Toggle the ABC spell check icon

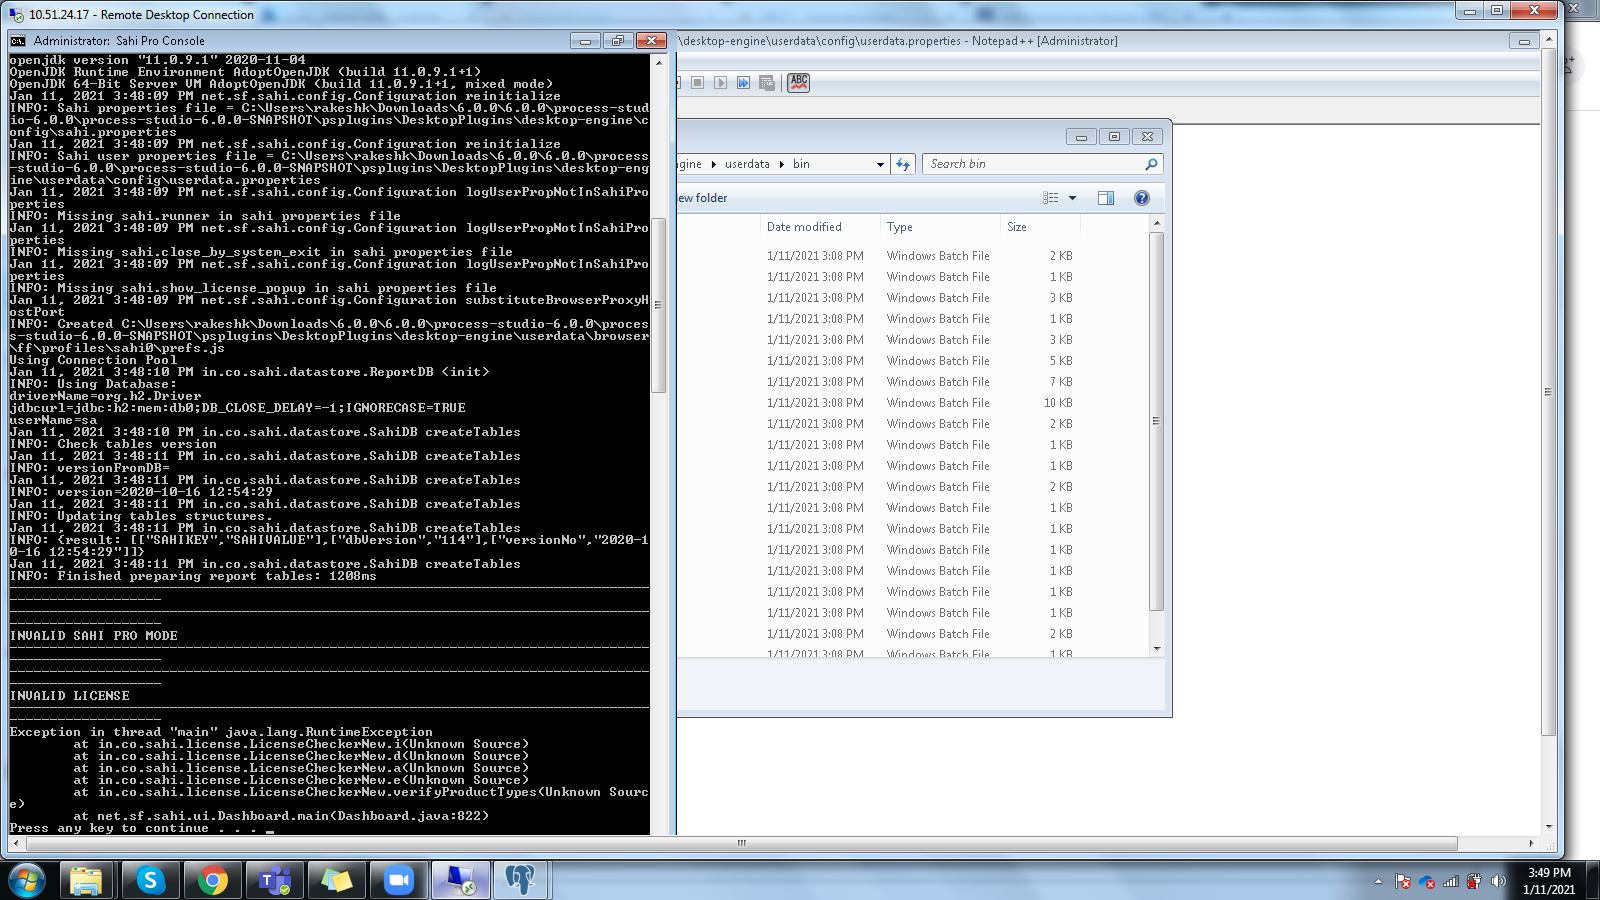click(798, 82)
